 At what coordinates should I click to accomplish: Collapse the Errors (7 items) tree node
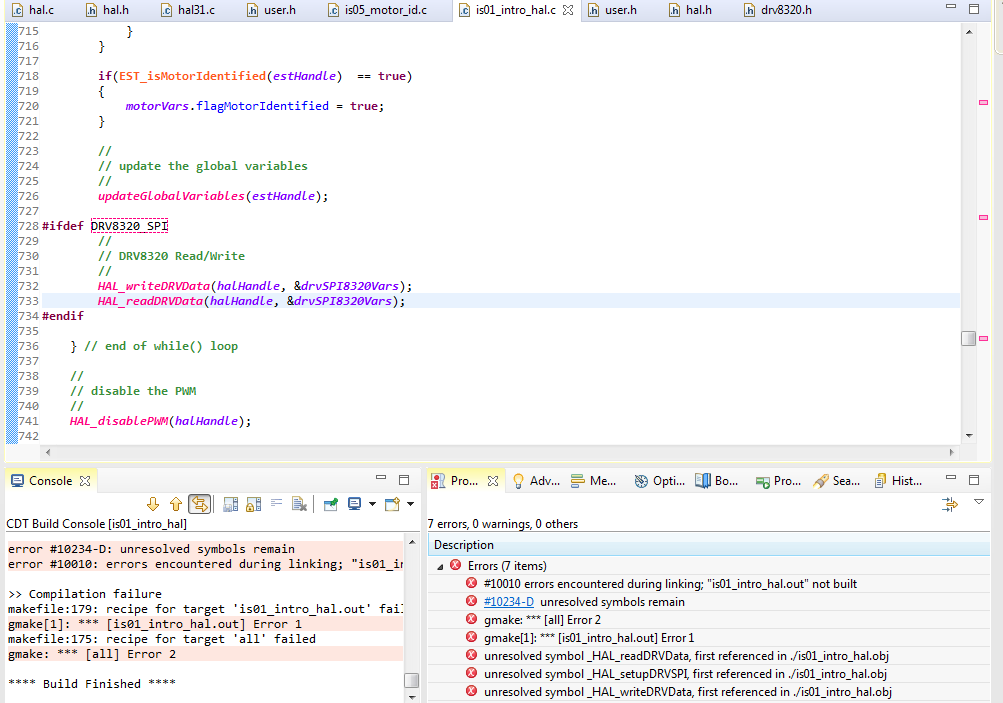coord(440,566)
